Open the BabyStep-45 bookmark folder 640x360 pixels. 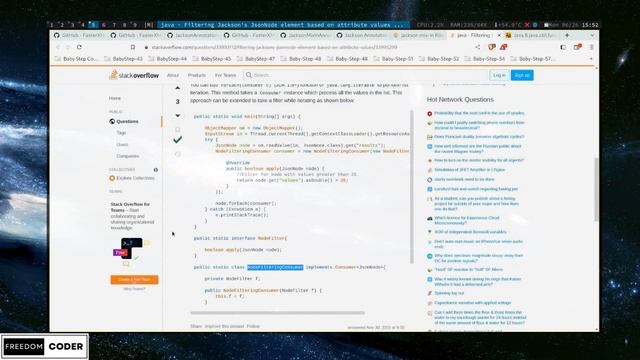(x=211, y=59)
